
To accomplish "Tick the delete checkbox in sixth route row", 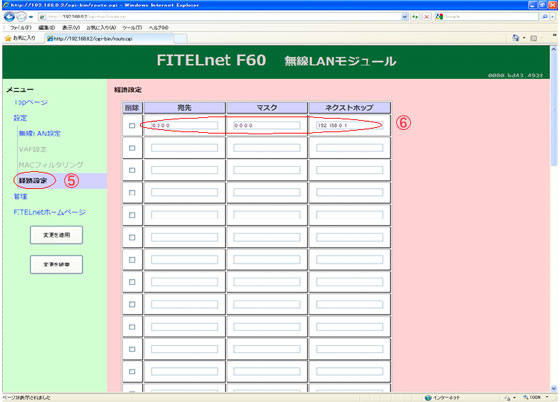I will point(132,237).
